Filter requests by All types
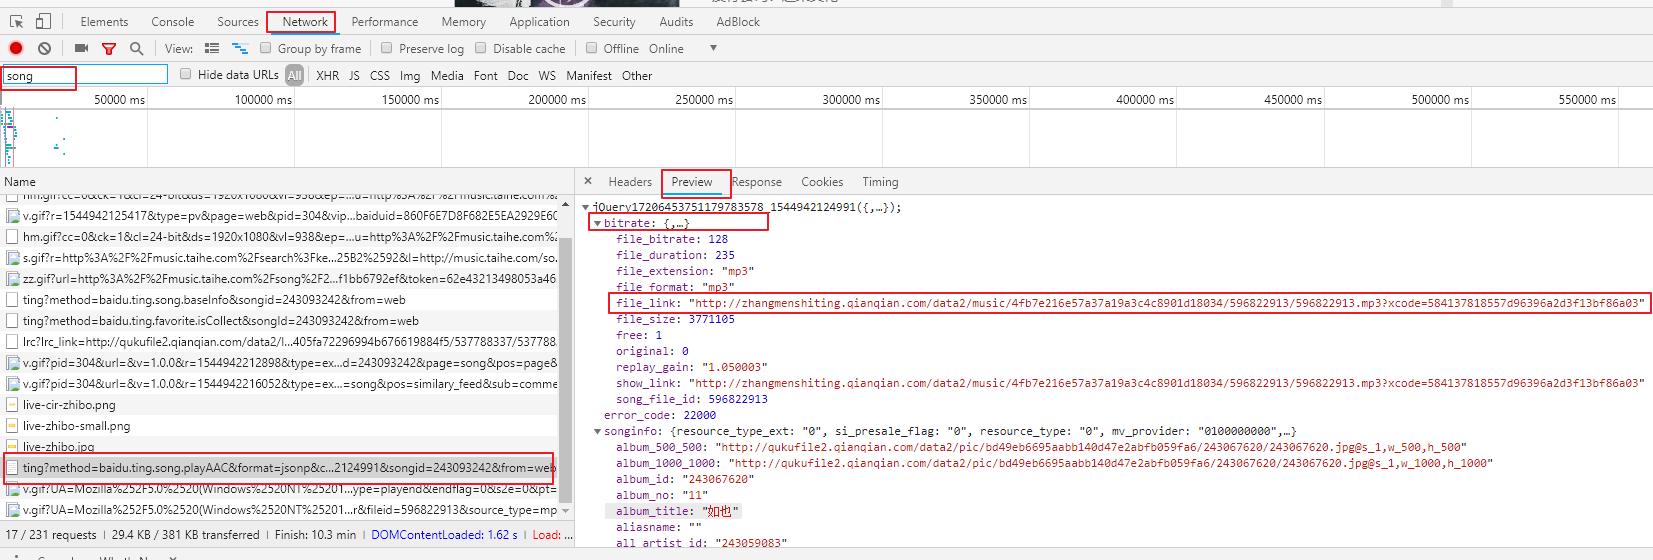Image resolution: width=1653 pixels, height=560 pixels. click(x=294, y=75)
